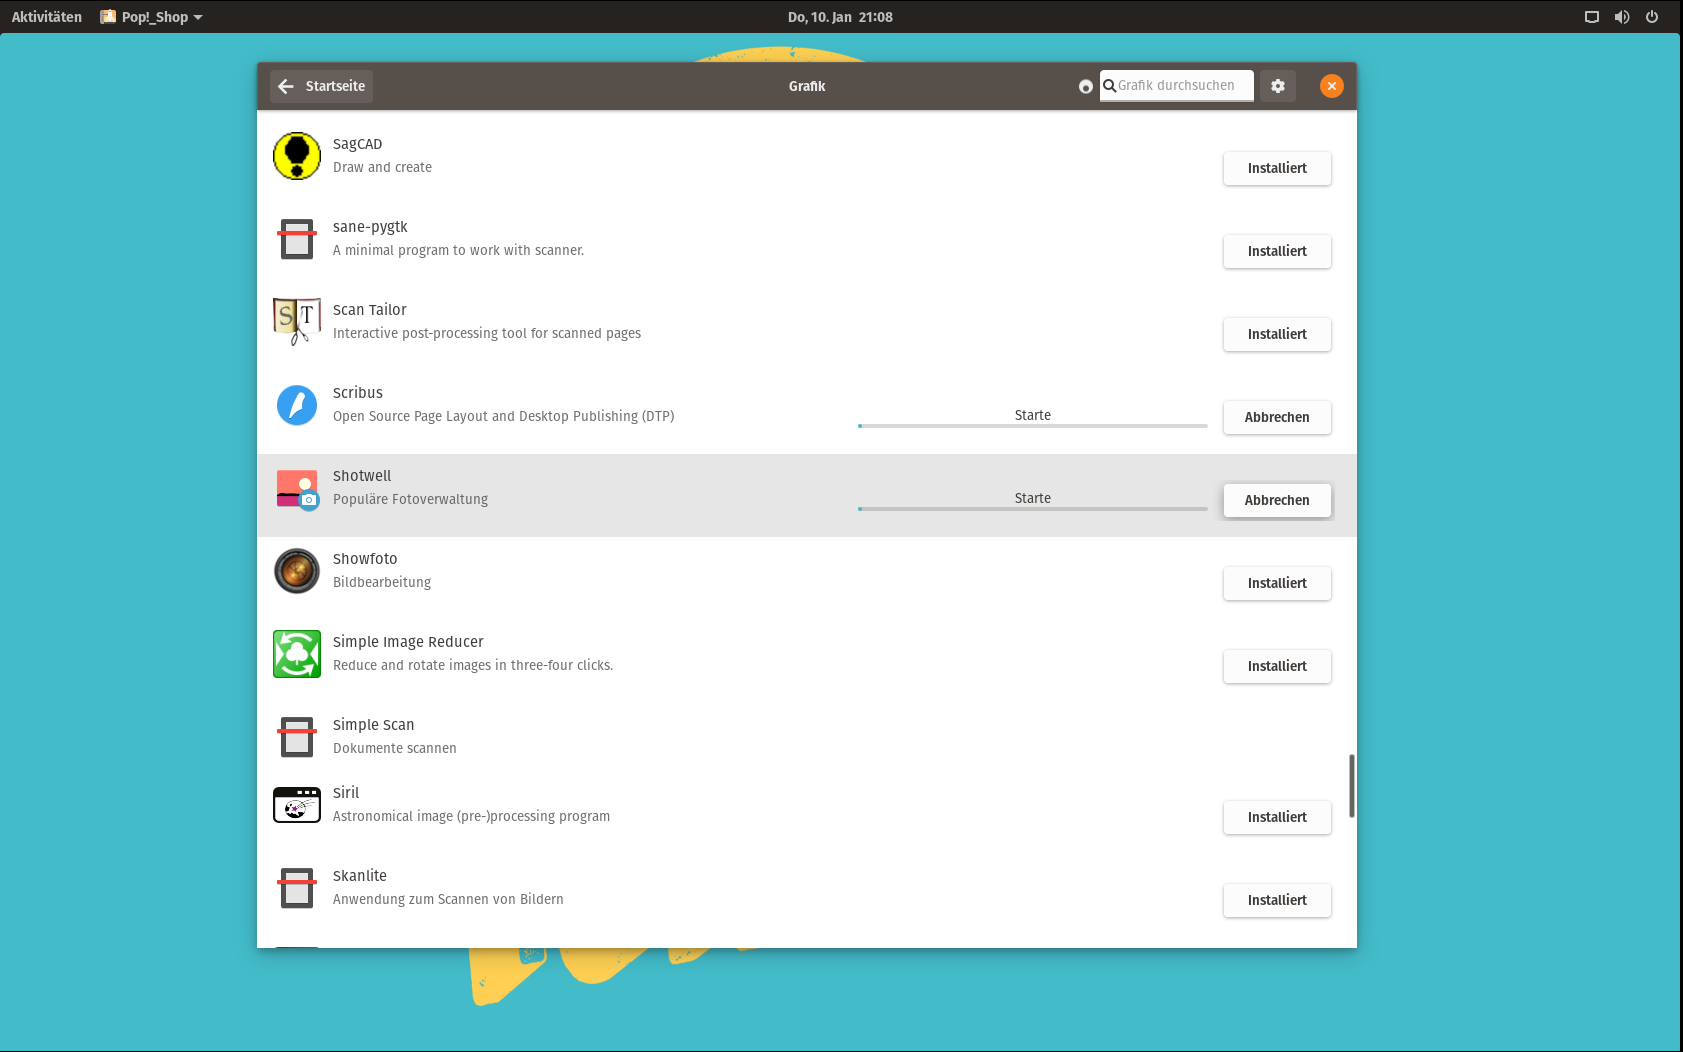
Task: Open the Aktivitäten overview
Action: [x=47, y=17]
